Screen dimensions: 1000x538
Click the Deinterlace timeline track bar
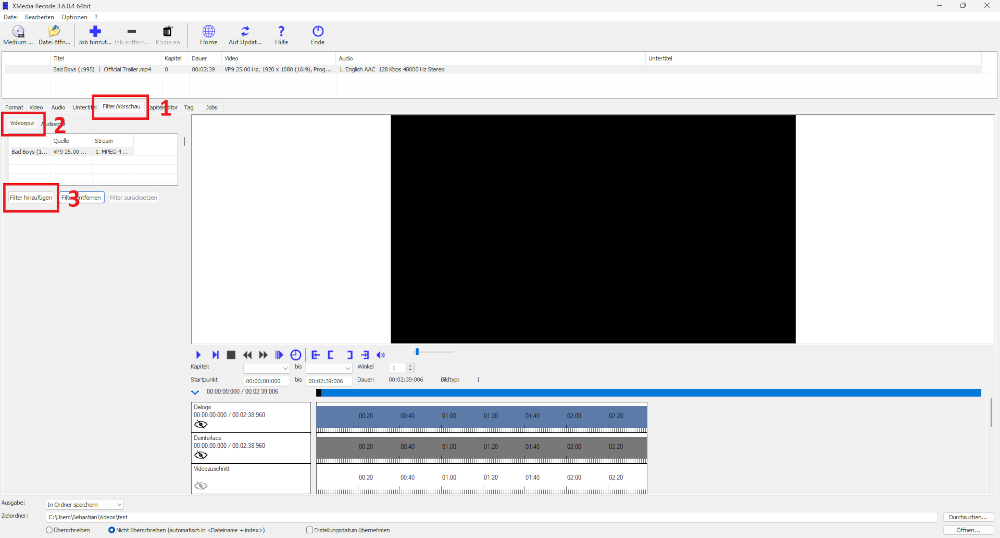pos(482,448)
